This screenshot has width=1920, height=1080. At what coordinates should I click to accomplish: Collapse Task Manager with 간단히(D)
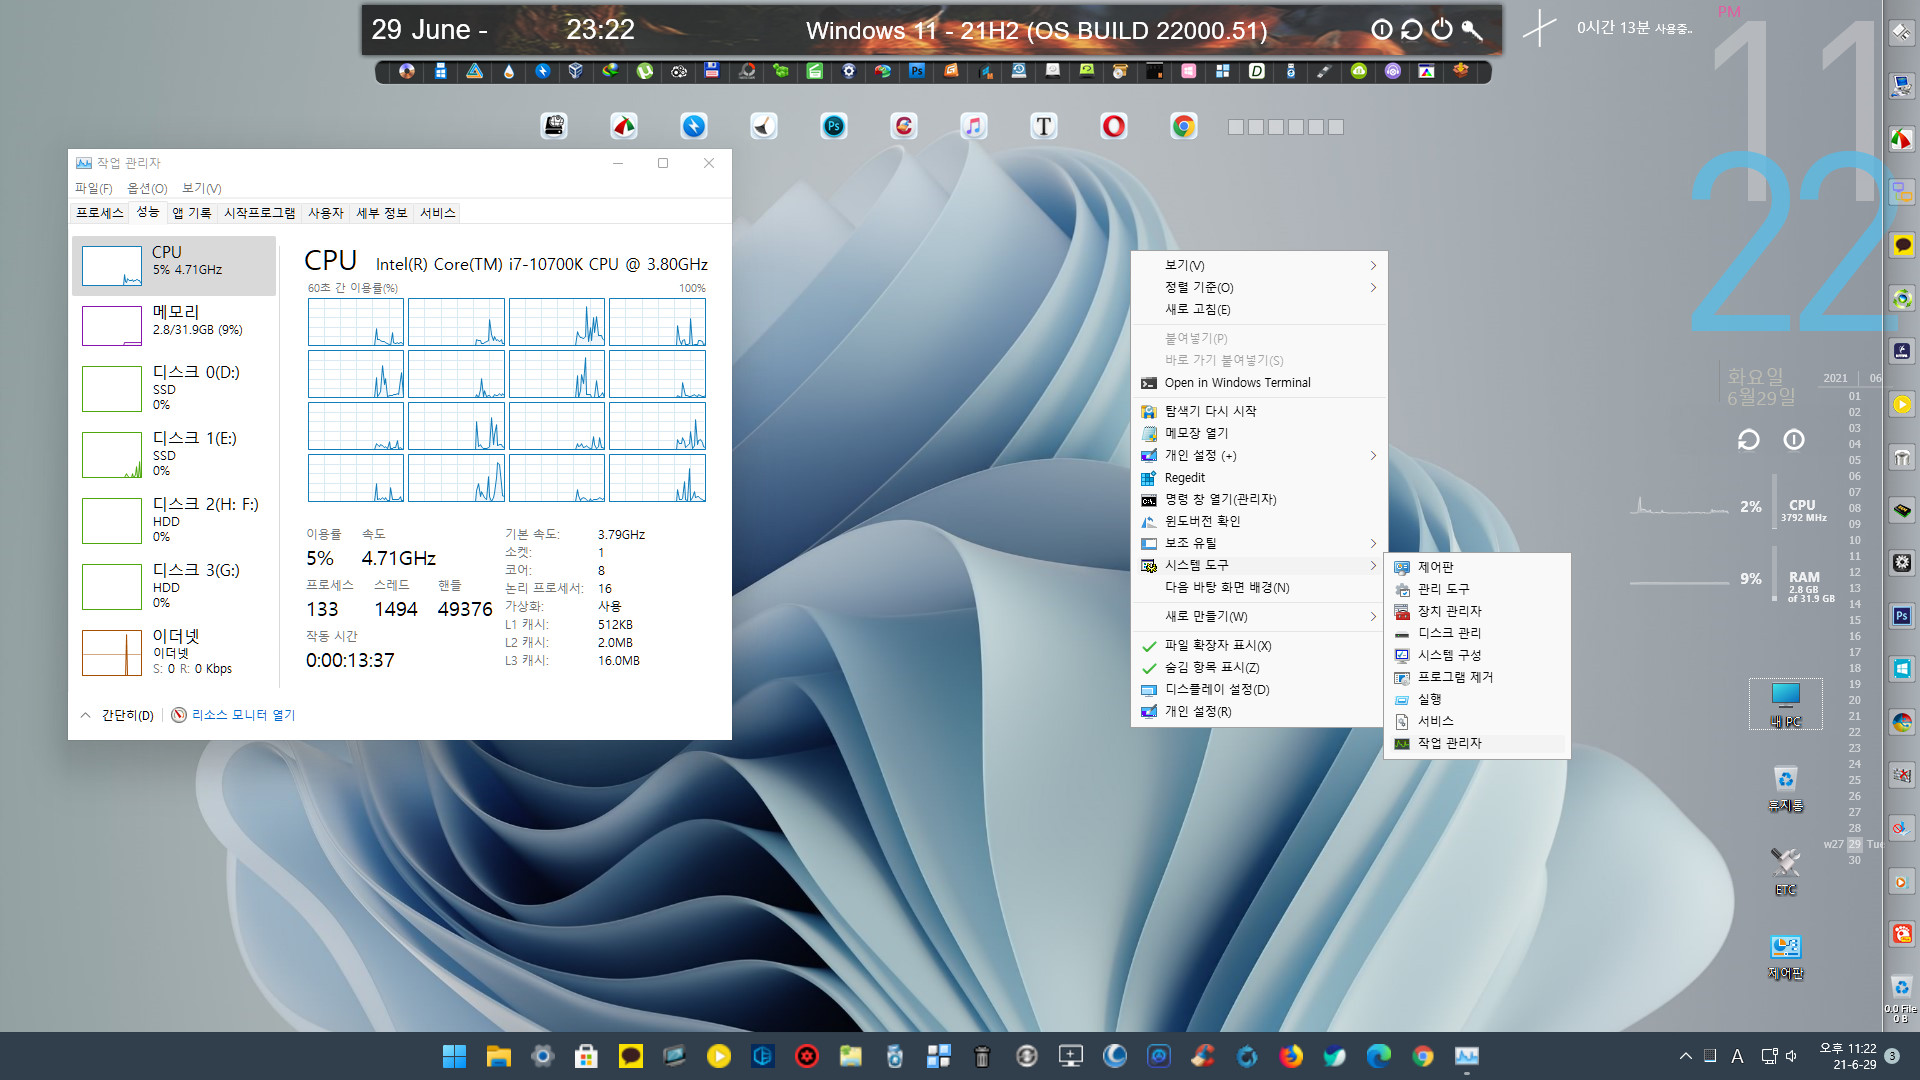click(x=118, y=716)
